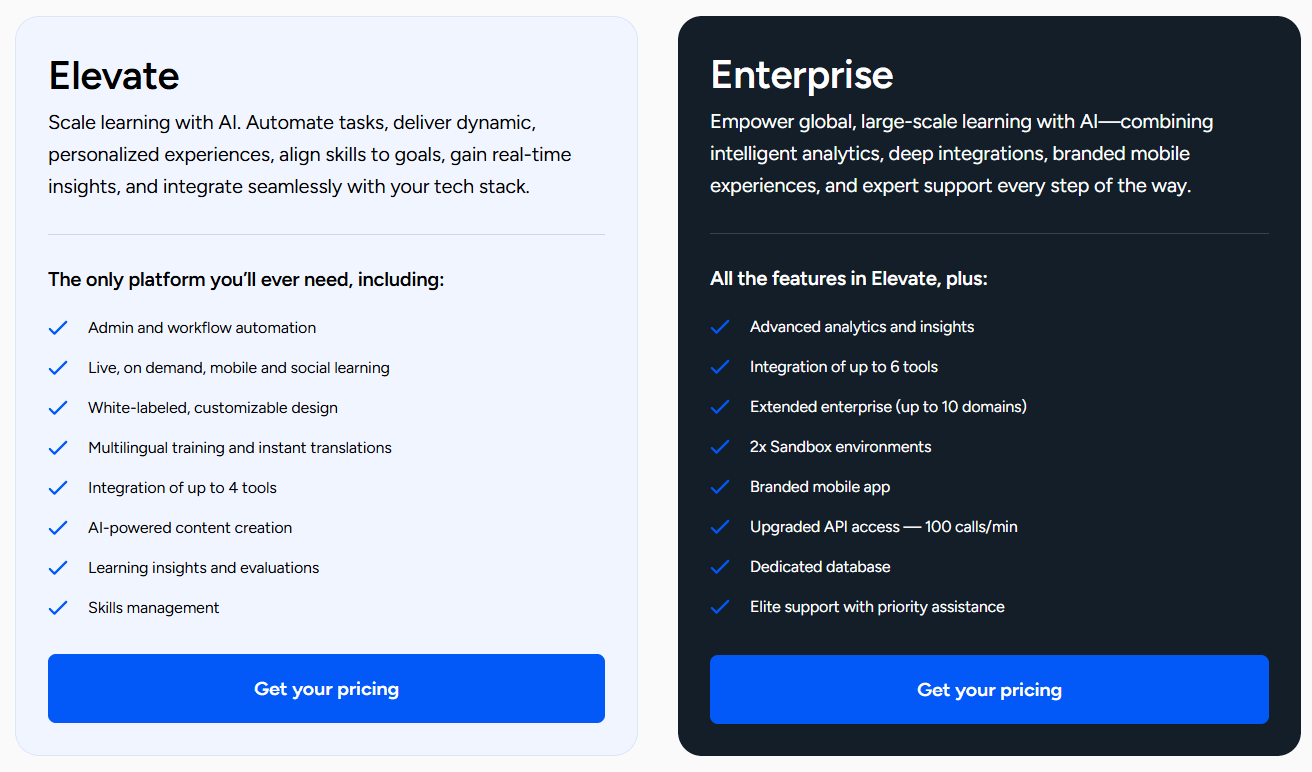Viewport: 1312px width, 772px height.
Task: Click checkmark beside AI-powered content creation
Action: click(x=58, y=528)
